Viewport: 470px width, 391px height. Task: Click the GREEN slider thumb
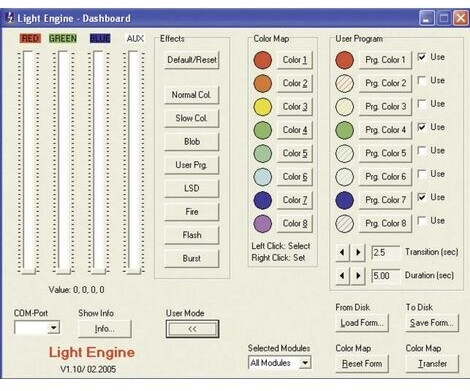pyautogui.click(x=63, y=271)
